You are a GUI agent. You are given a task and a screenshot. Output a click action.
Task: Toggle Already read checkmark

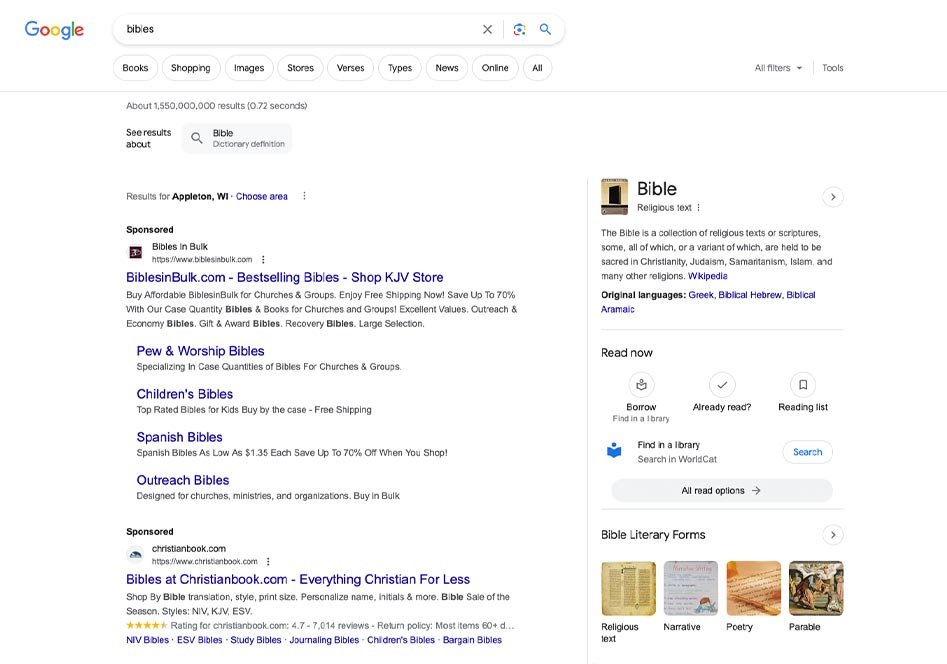point(722,384)
